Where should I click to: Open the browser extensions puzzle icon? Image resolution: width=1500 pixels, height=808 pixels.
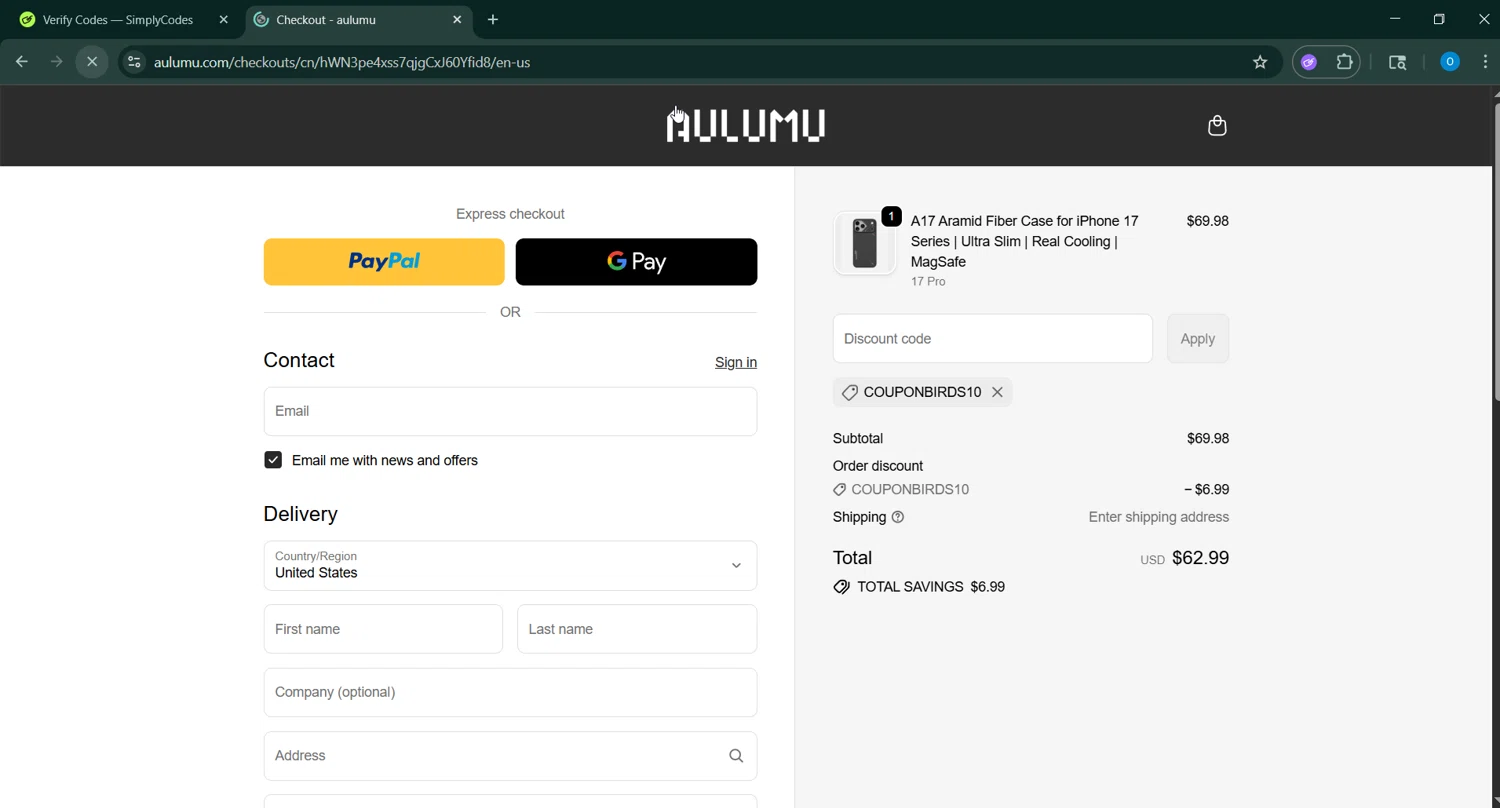(1345, 62)
